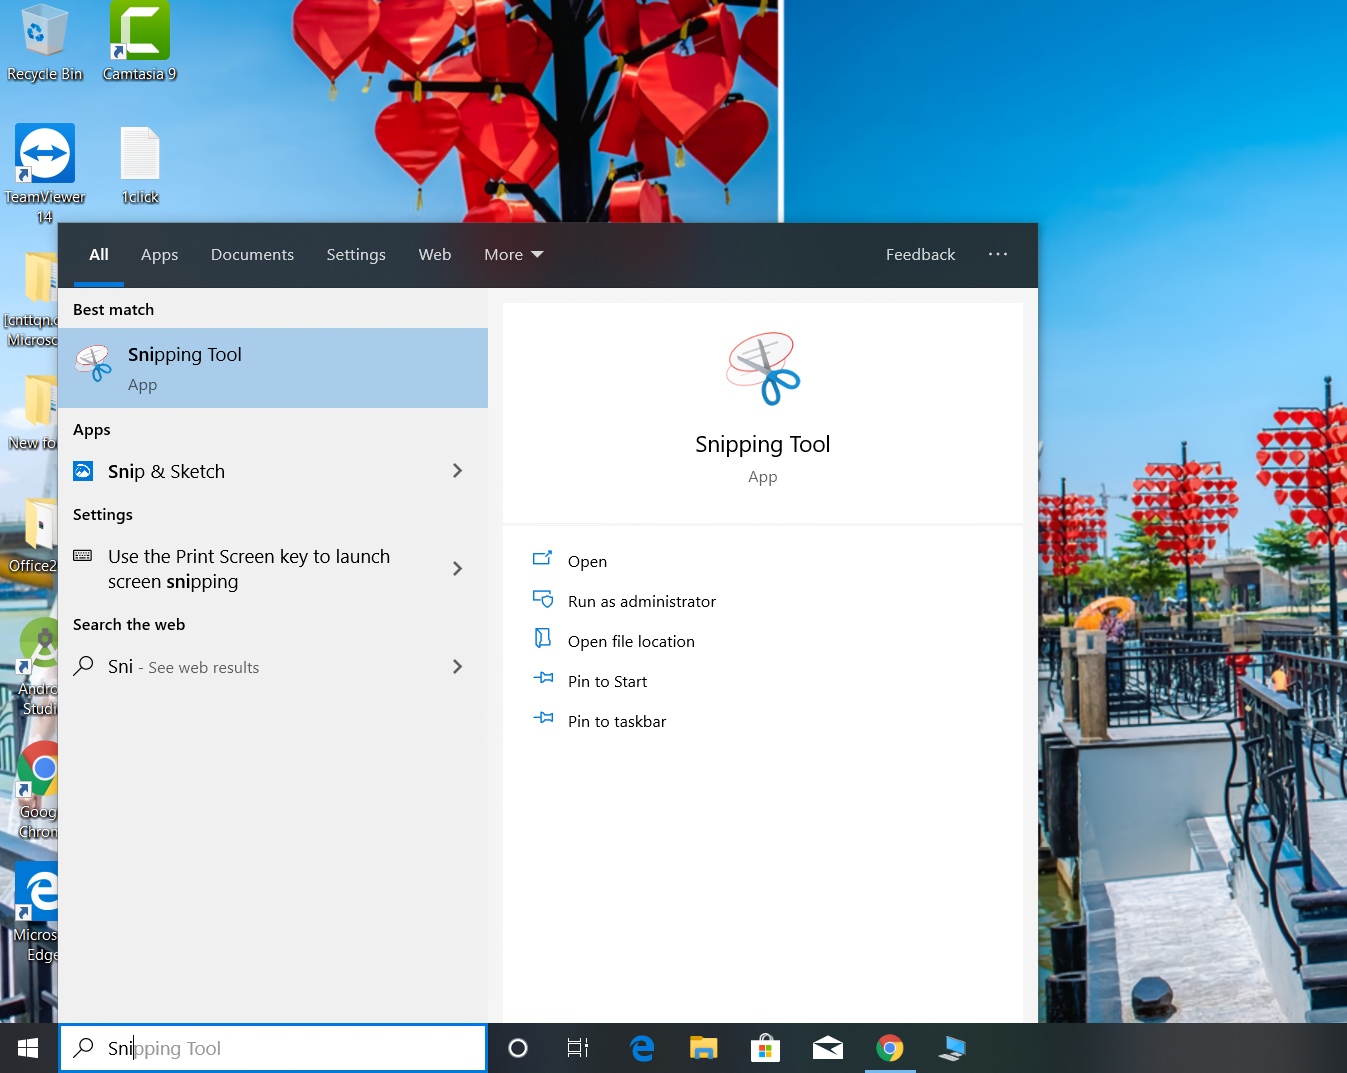Click the Run as administrator shield icon

543,599
